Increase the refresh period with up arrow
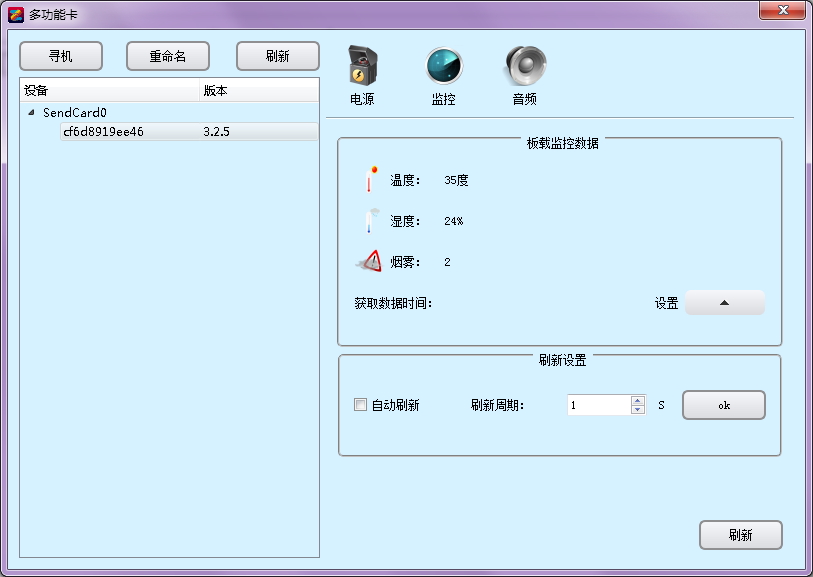The image size is (813, 577). [637, 400]
